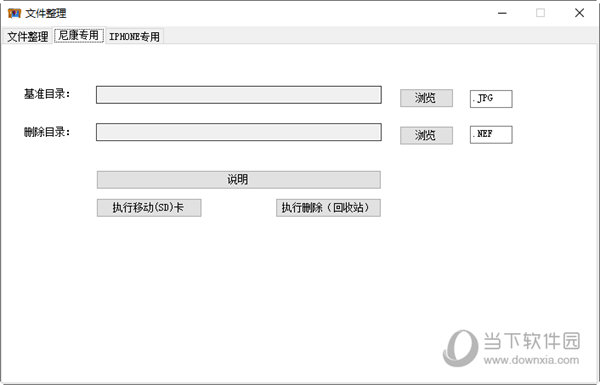Close the 文件整理 window
Viewport: 600px width, 385px height.
point(579,13)
